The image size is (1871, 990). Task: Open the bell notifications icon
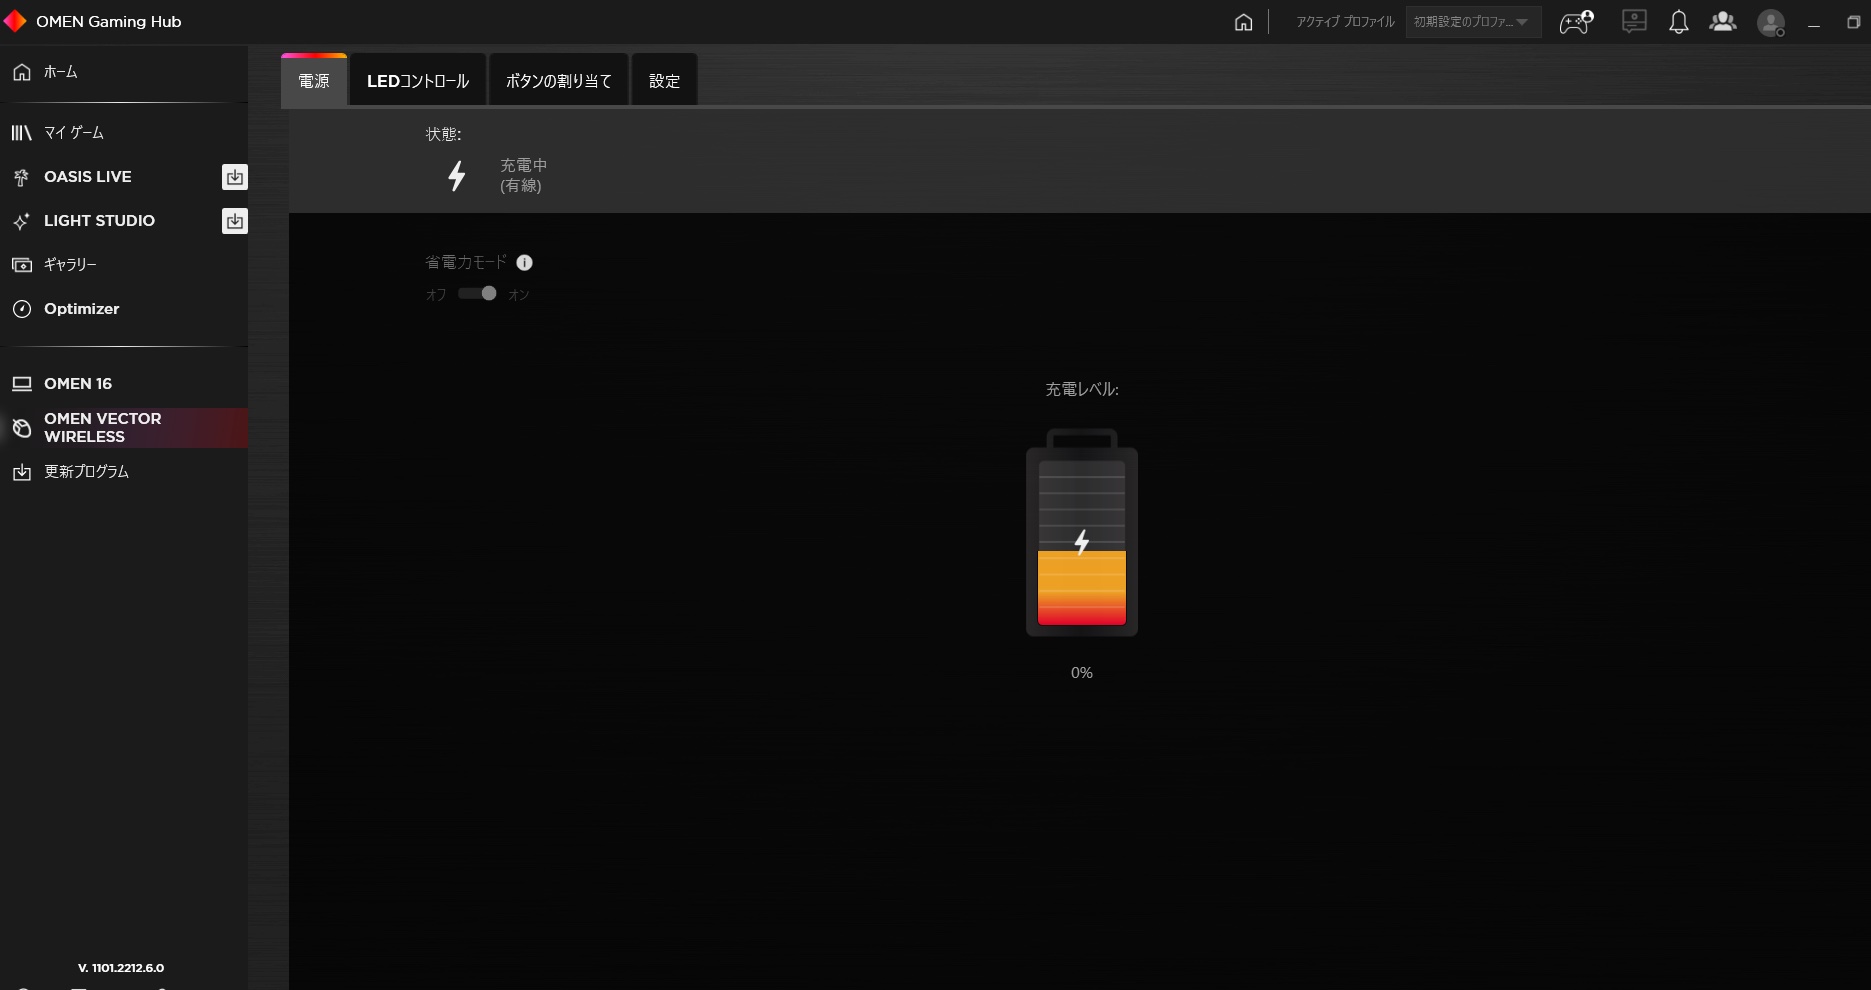pyautogui.click(x=1679, y=22)
